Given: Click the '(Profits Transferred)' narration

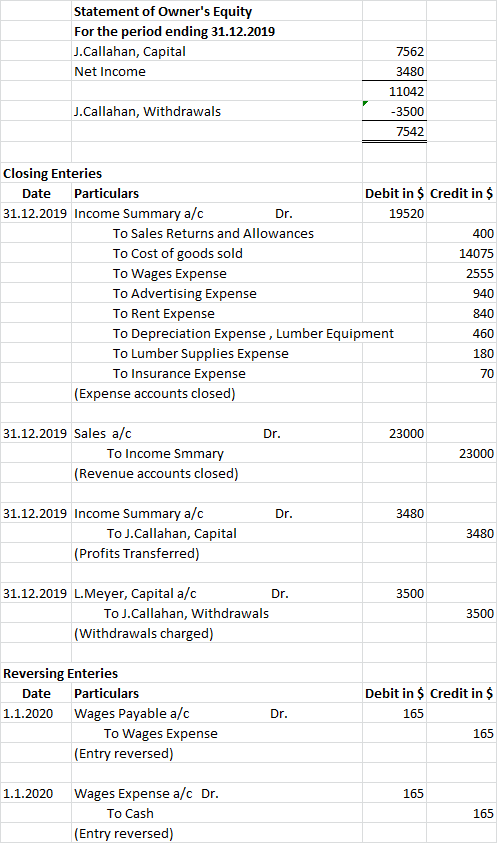Looking at the screenshot, I should coord(137,553).
